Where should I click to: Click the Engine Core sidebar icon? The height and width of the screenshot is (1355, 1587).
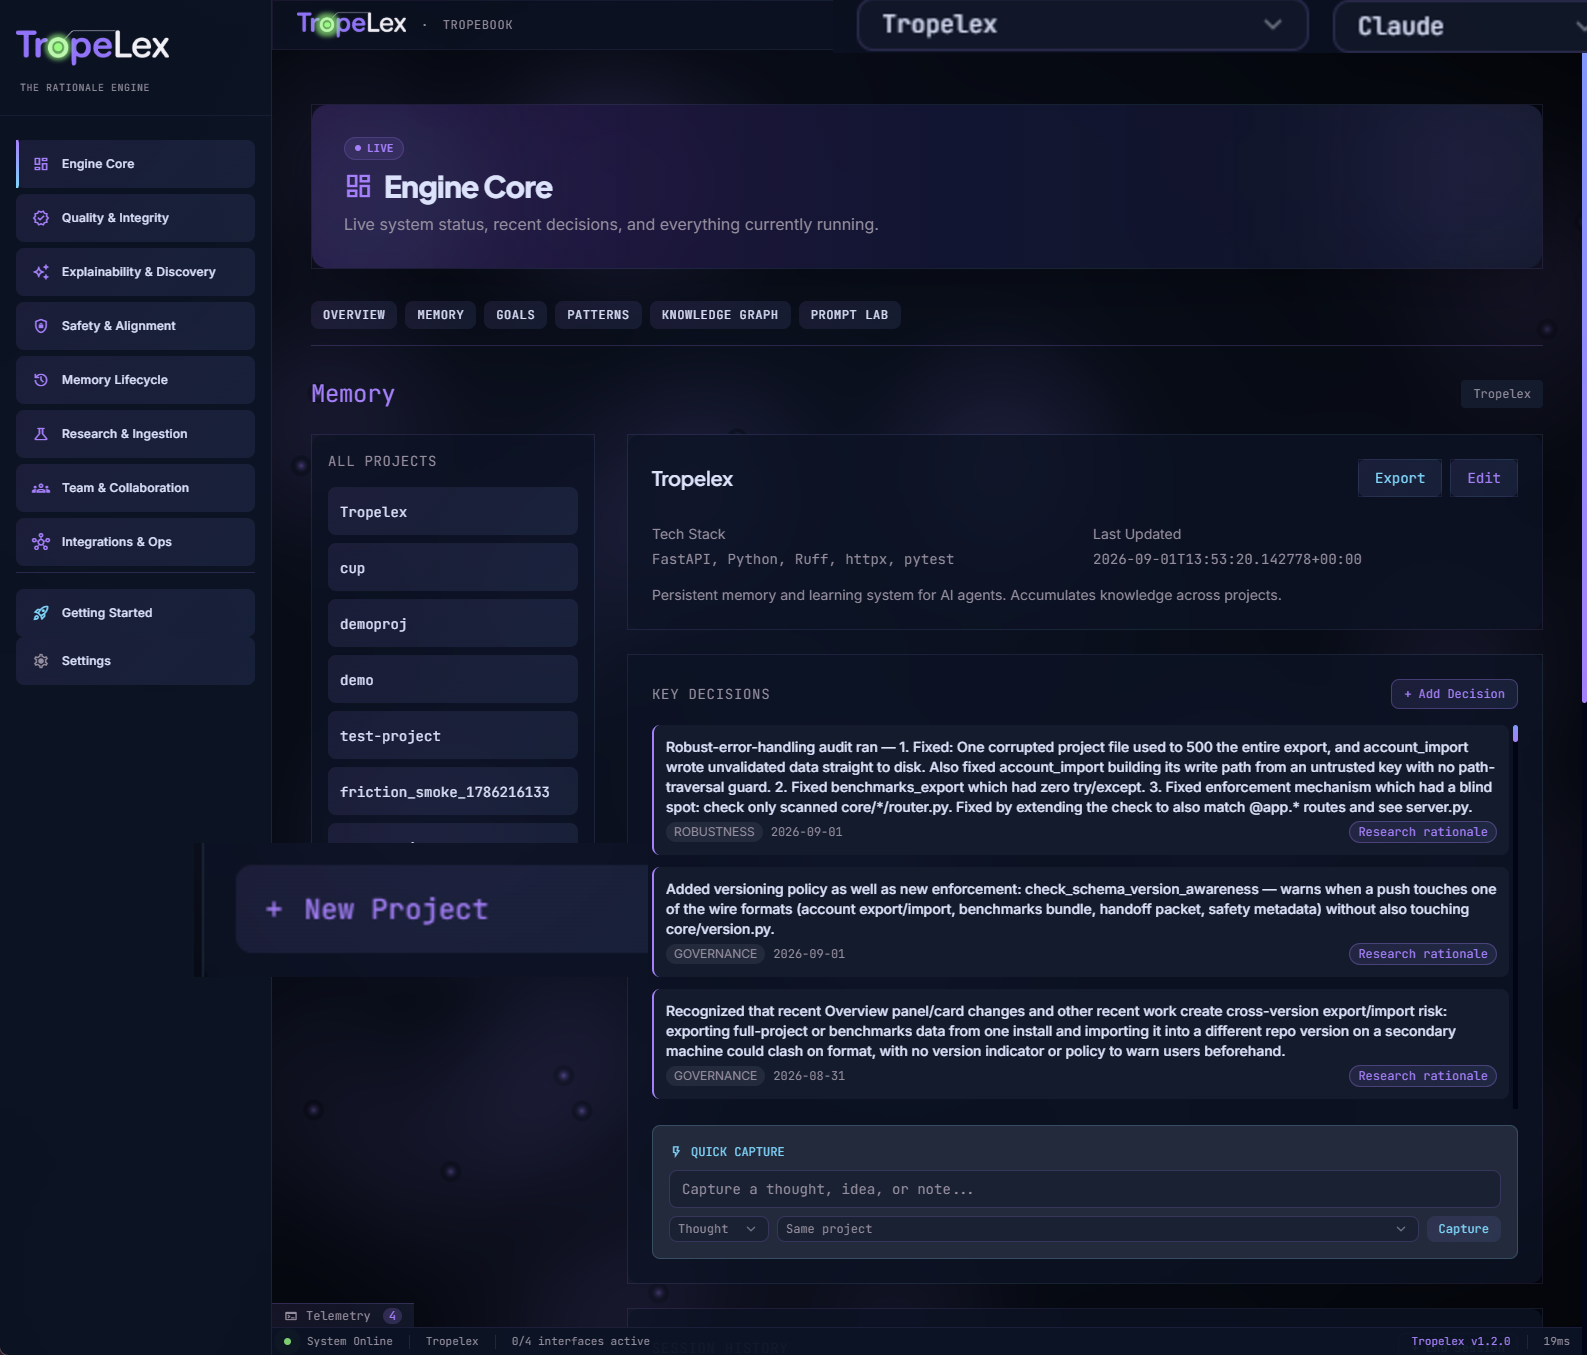click(41, 164)
